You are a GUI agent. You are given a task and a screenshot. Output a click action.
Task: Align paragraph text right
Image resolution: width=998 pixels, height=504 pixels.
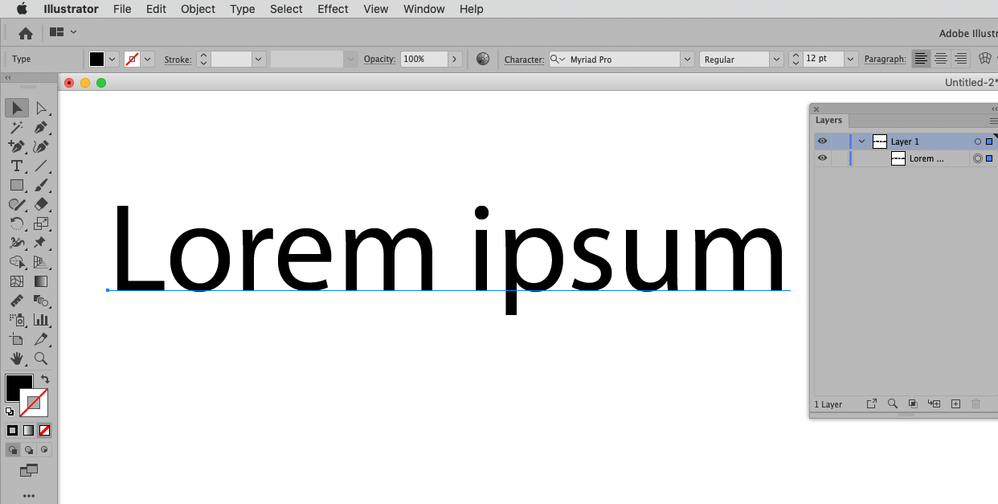(960, 59)
